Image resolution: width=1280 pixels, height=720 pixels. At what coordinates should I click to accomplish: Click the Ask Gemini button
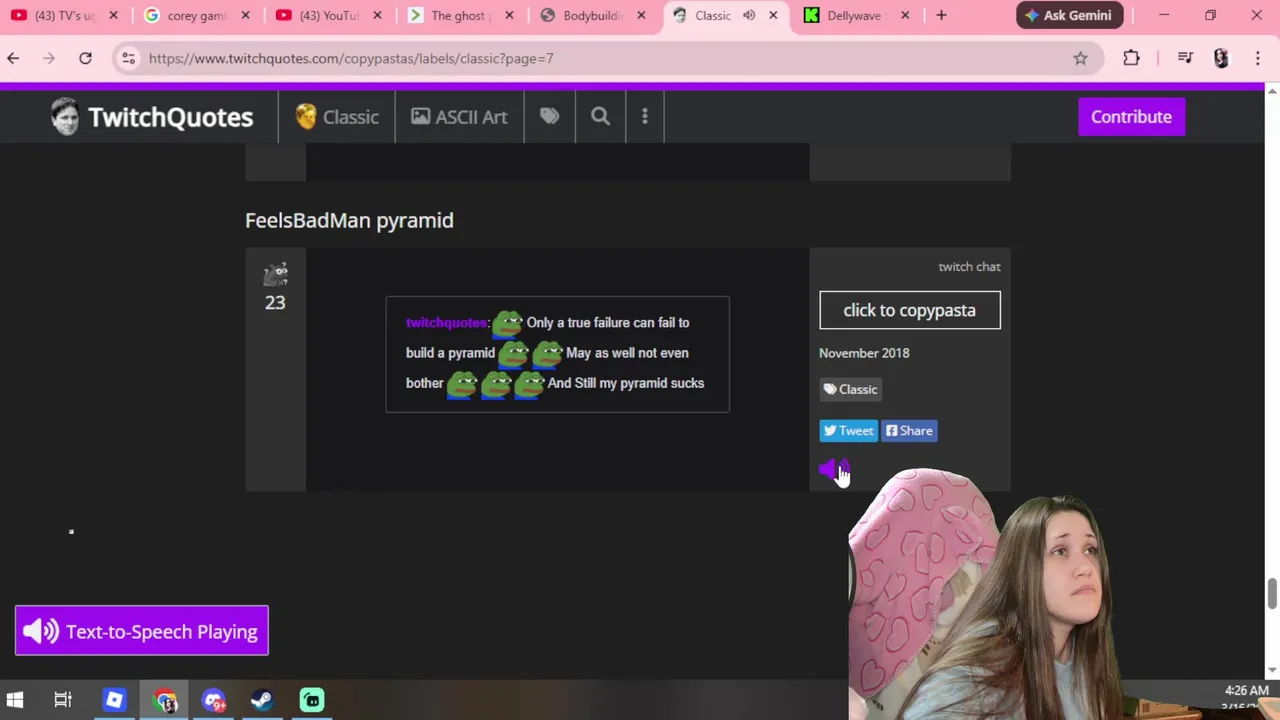pos(1069,15)
